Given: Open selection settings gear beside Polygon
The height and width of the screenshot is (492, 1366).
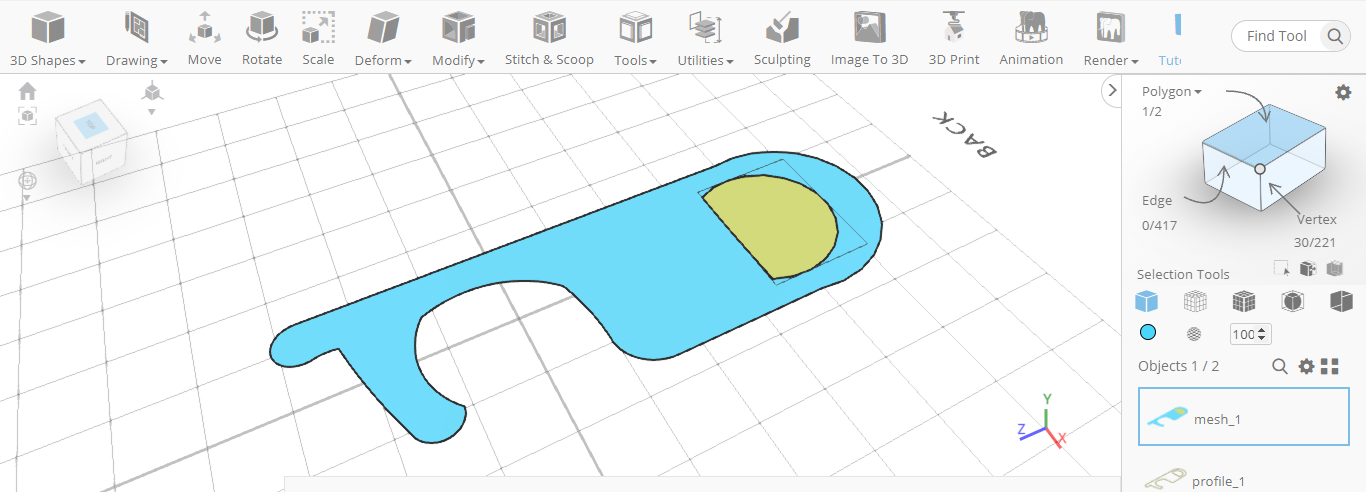Looking at the screenshot, I should pos(1343,92).
